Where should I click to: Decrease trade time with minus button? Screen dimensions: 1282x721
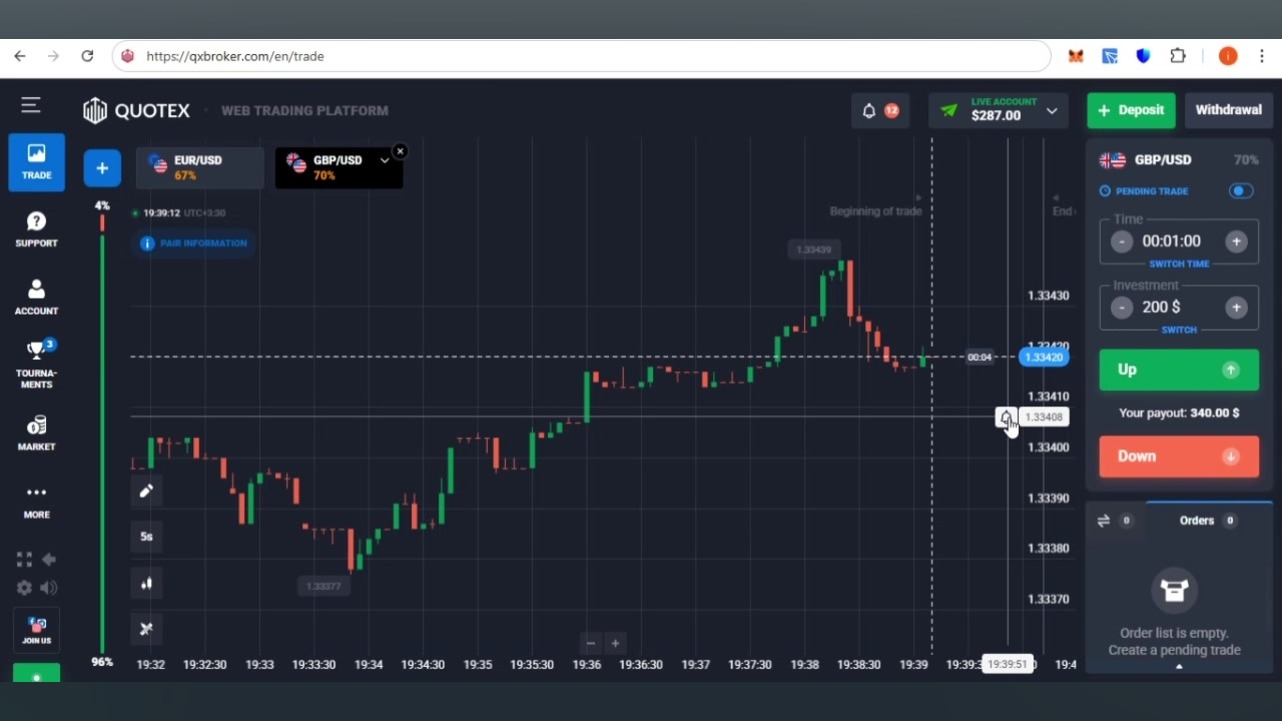[x=1122, y=241]
